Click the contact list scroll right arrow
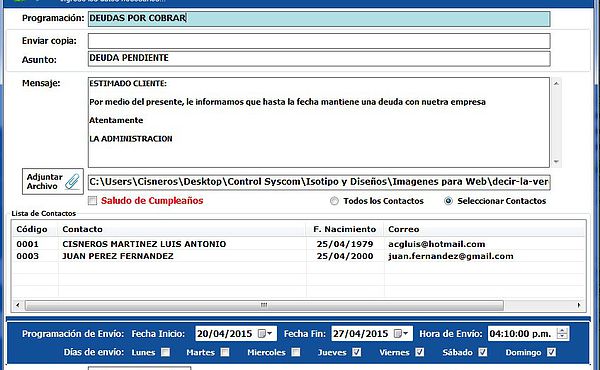Screen dimensions: 600x370 tap(579, 305)
